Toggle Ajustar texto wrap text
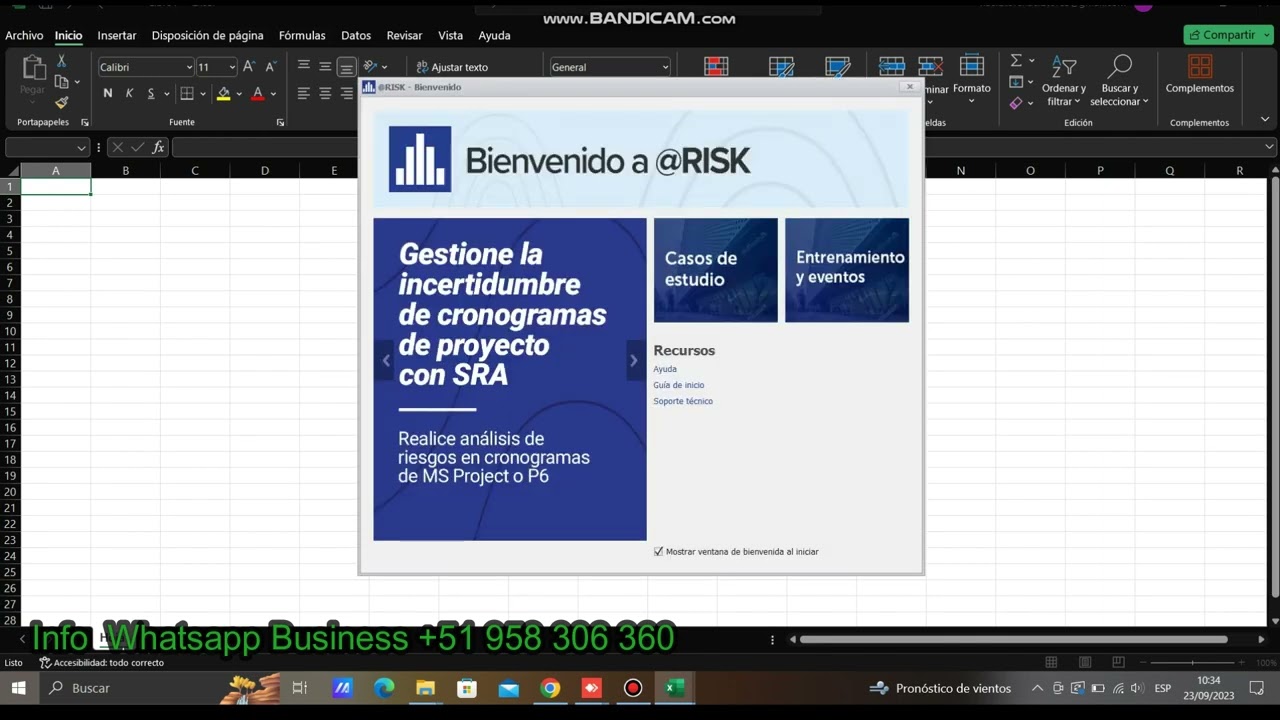This screenshot has width=1280, height=720. coord(453,67)
